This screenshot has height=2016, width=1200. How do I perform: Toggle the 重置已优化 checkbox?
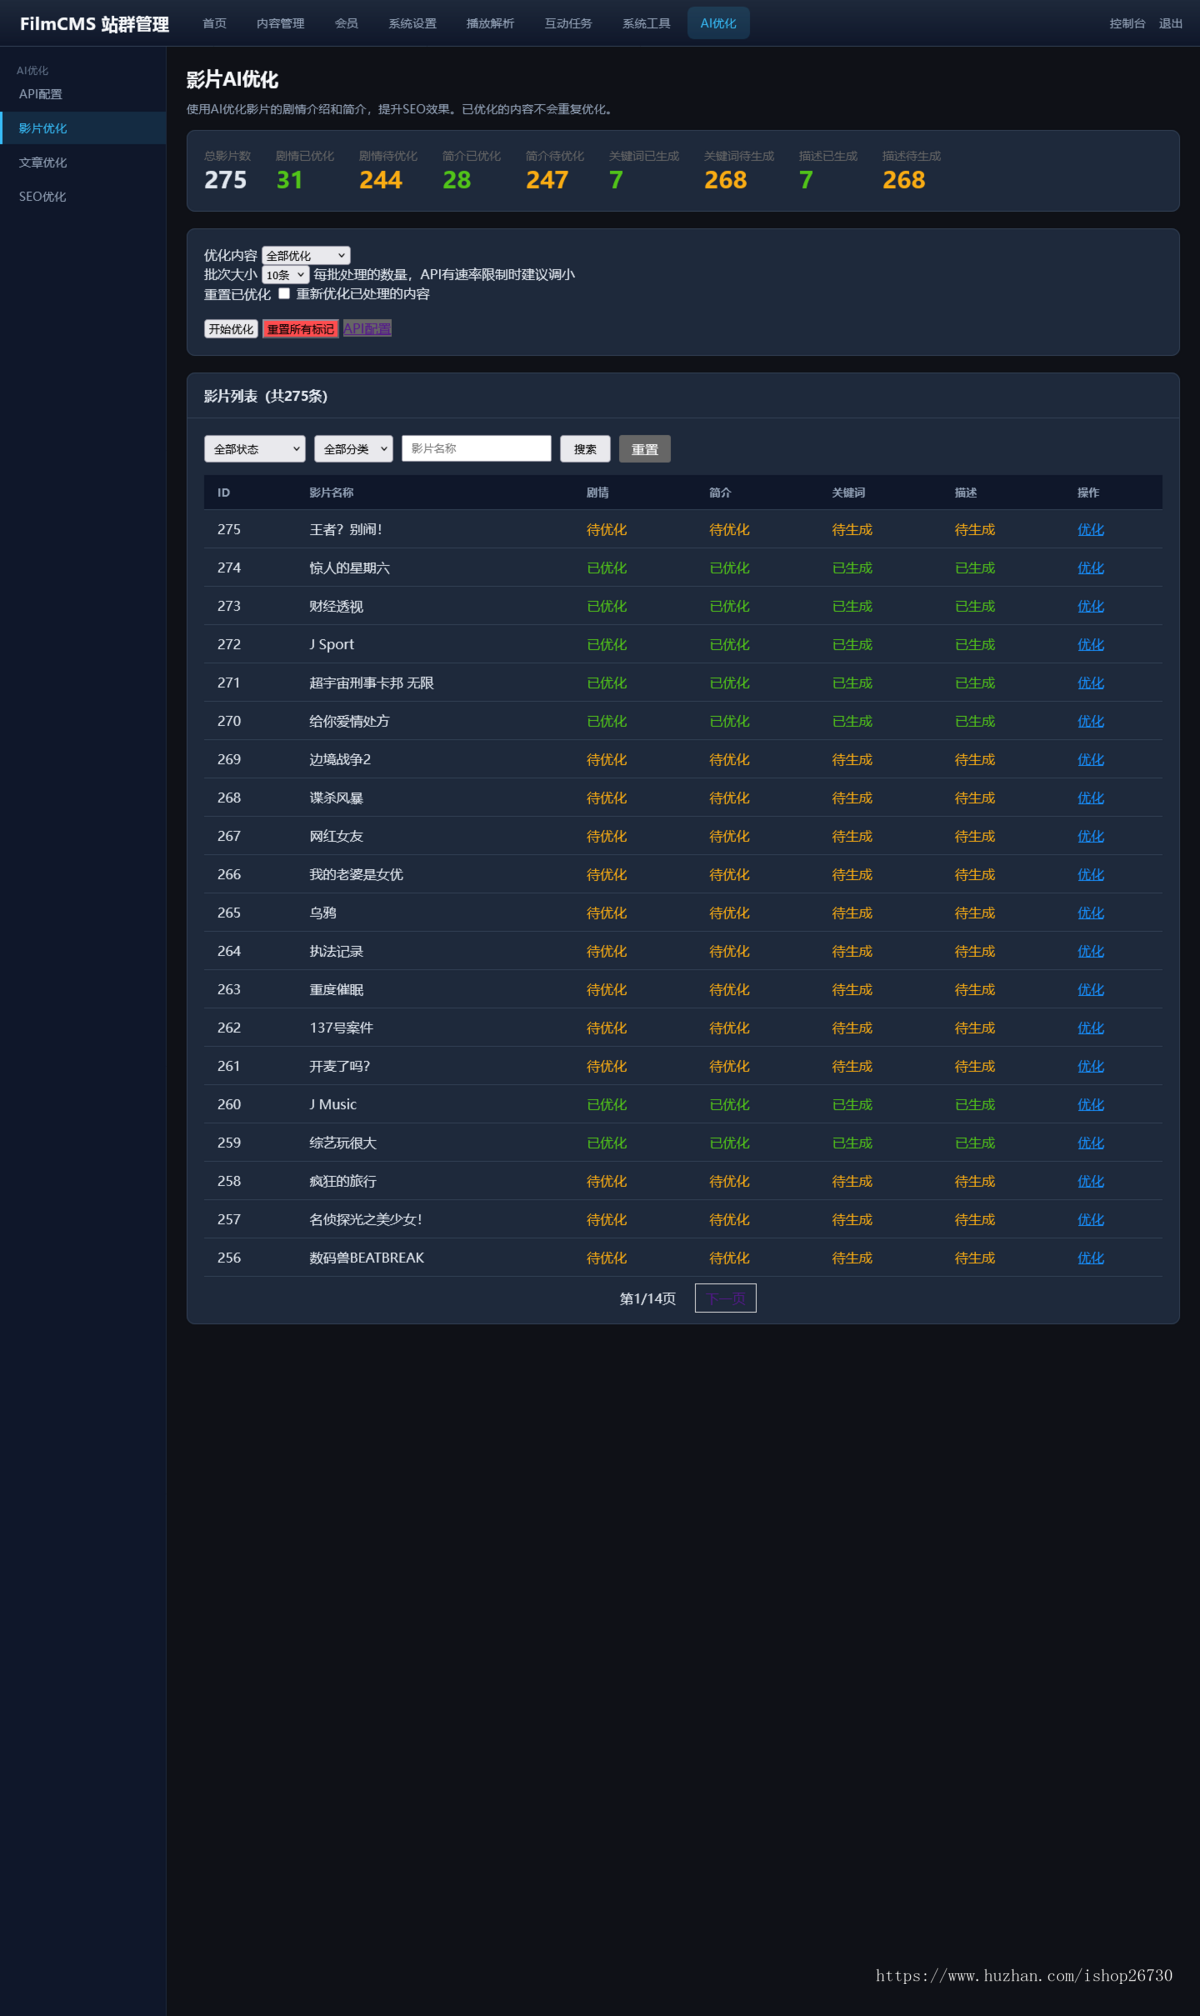[x=284, y=294]
